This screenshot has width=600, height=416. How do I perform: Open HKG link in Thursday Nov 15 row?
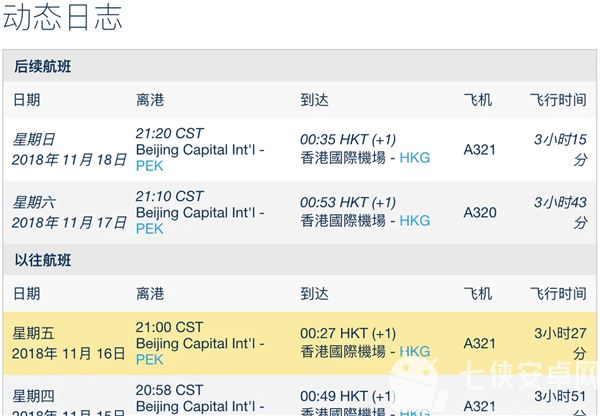tap(415, 412)
